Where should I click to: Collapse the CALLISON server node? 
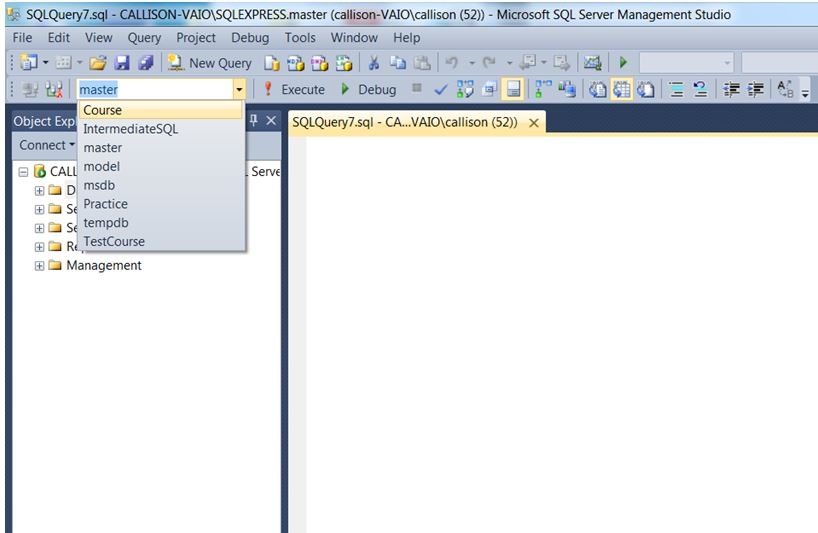click(x=23, y=172)
